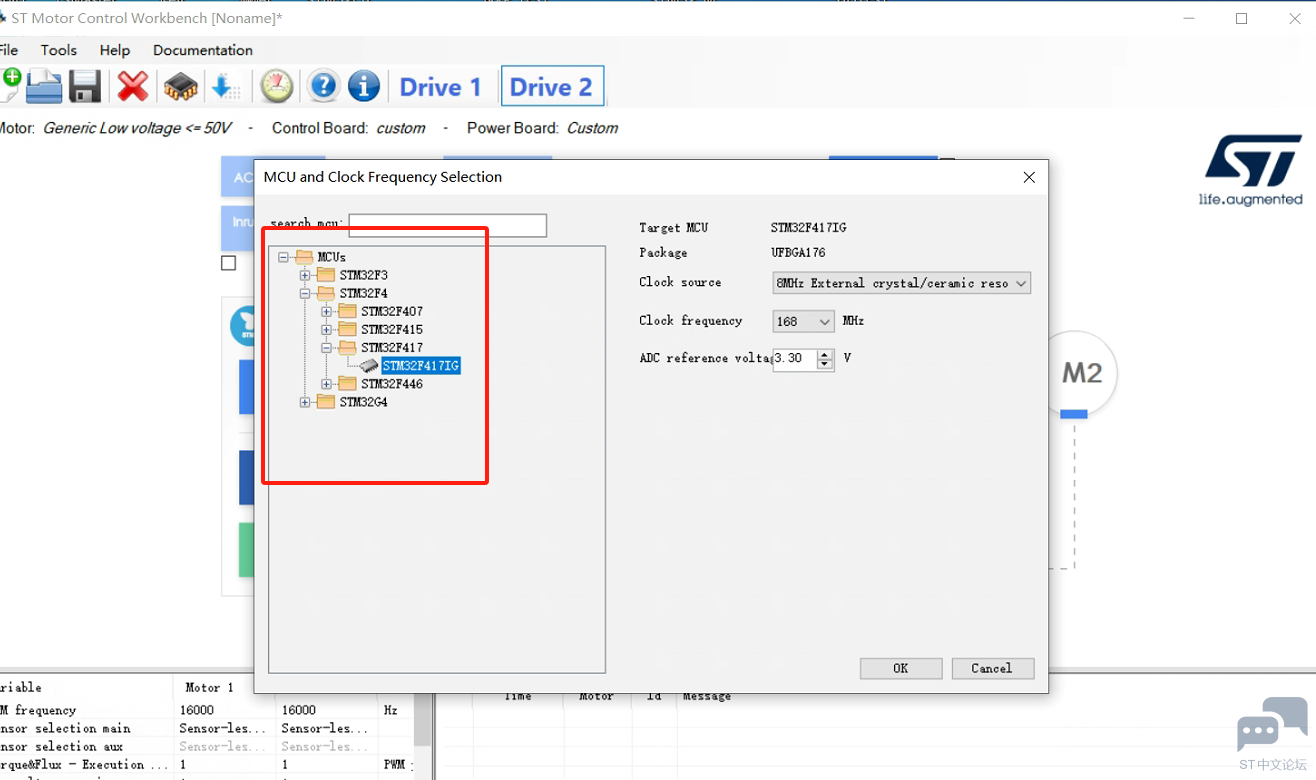Click the 16000 value beside the Hz unit

pos(299,710)
